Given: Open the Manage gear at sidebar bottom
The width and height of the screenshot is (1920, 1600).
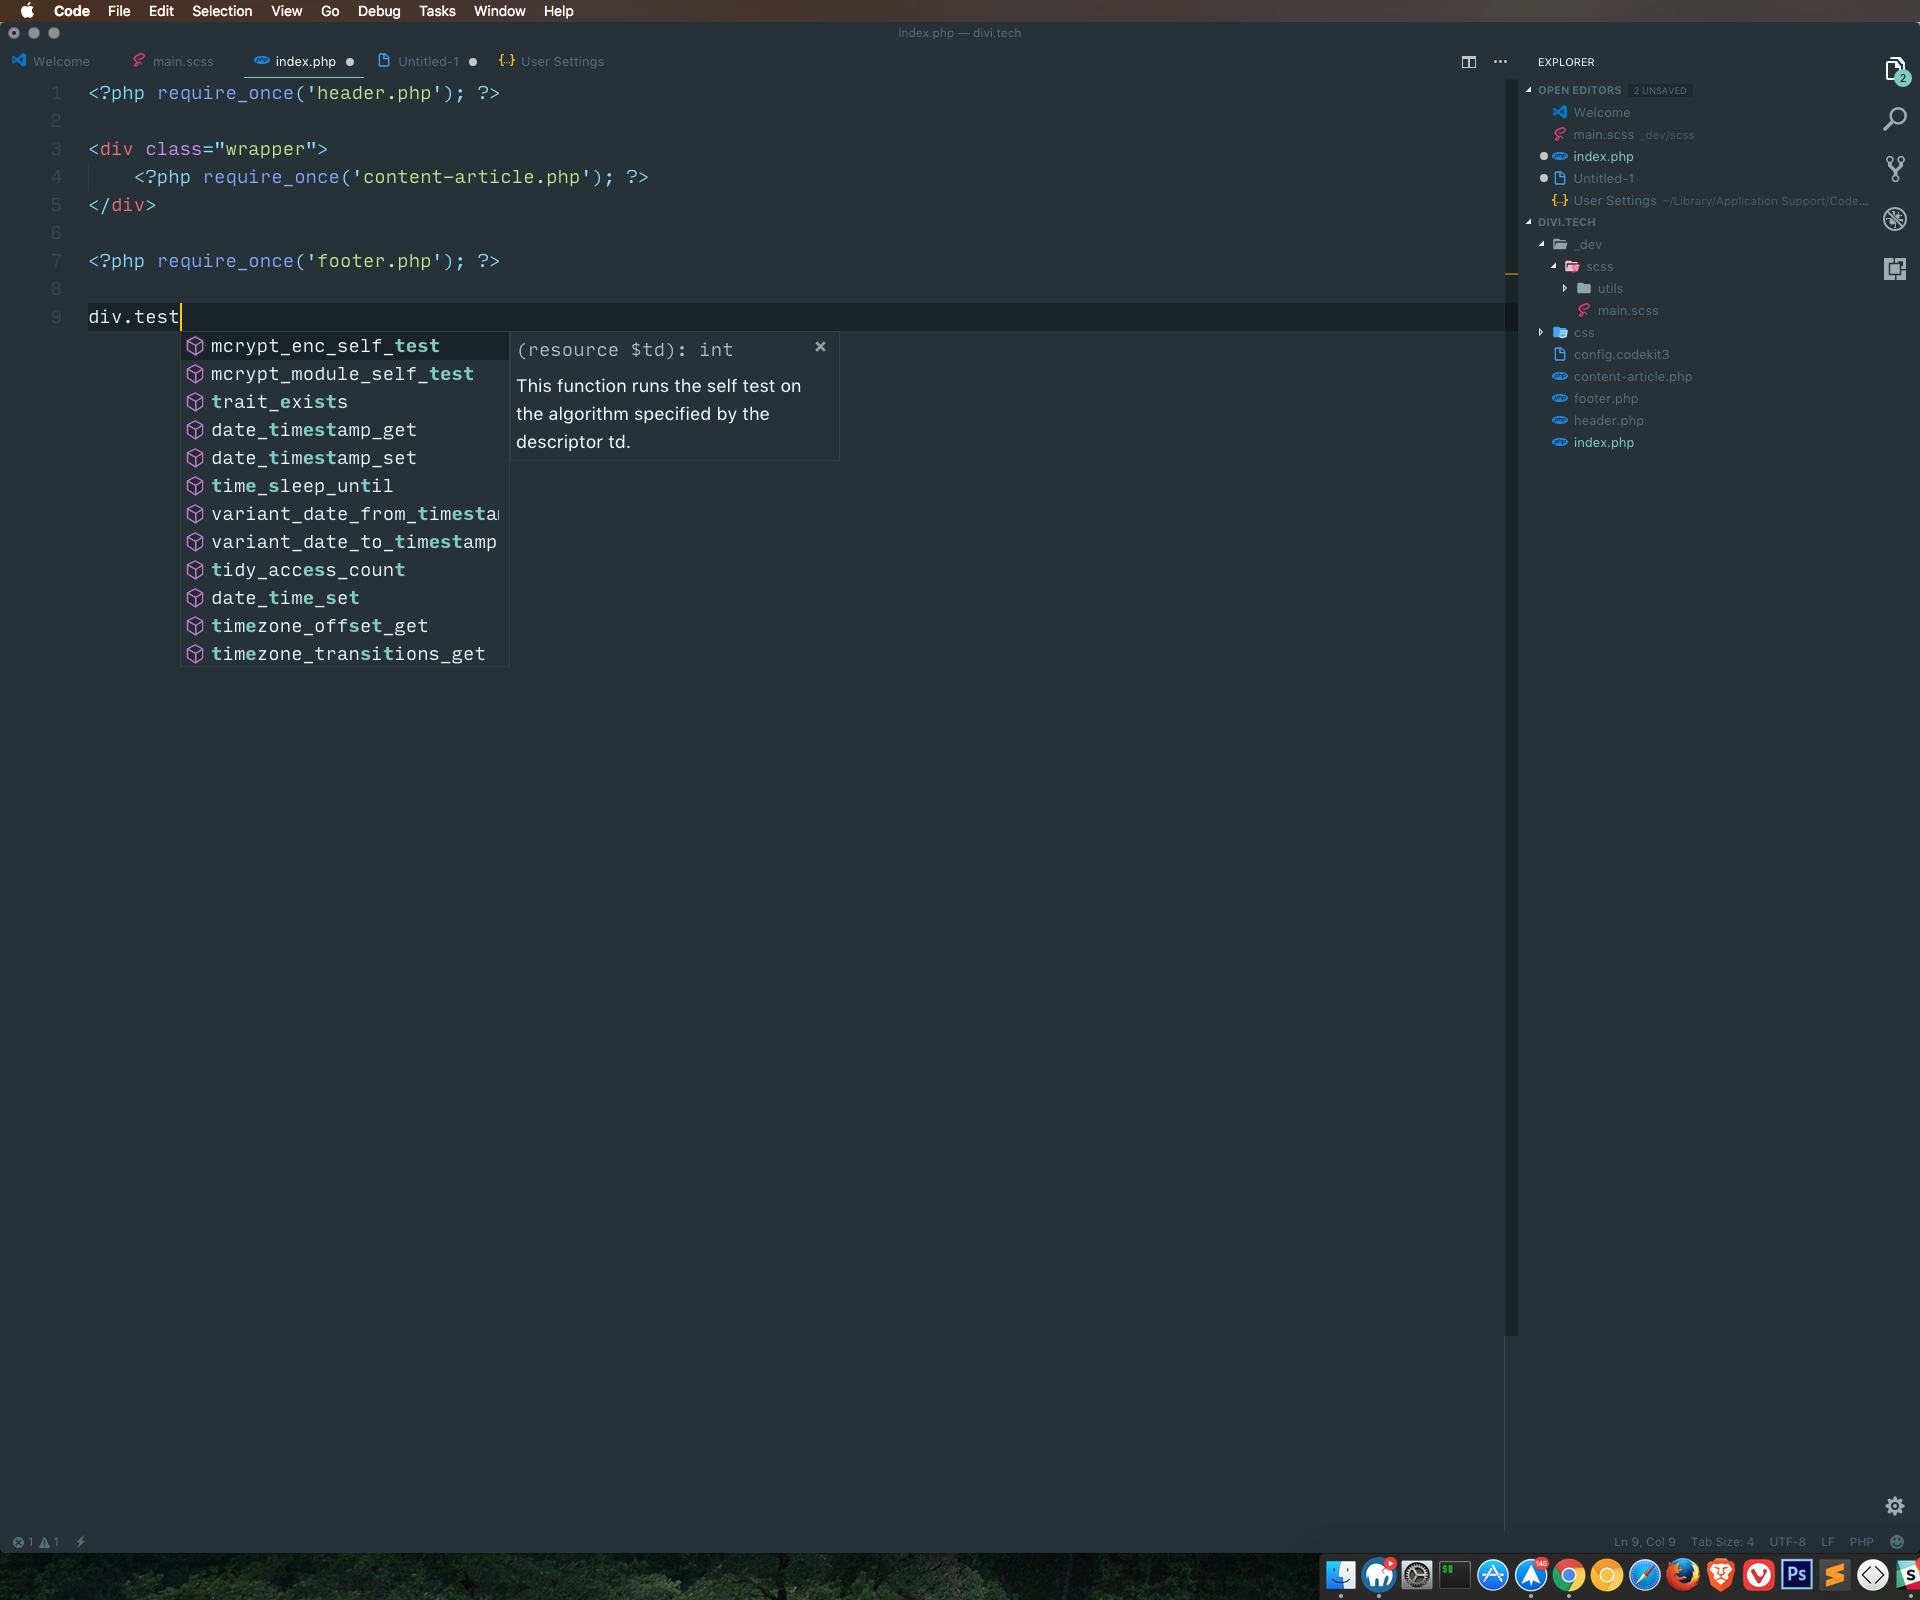Looking at the screenshot, I should [x=1895, y=1506].
